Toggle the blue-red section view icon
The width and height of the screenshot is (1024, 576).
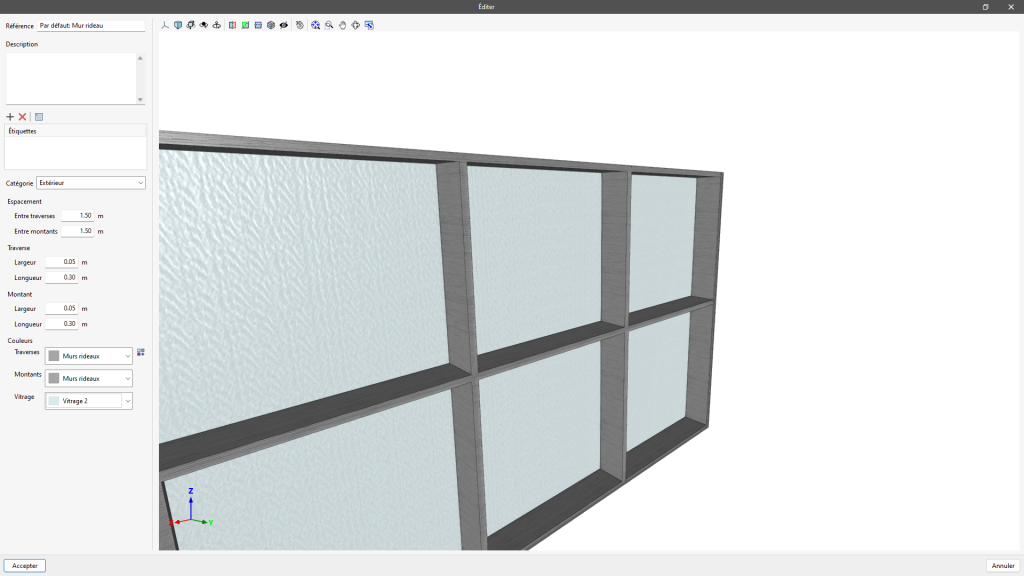point(232,25)
